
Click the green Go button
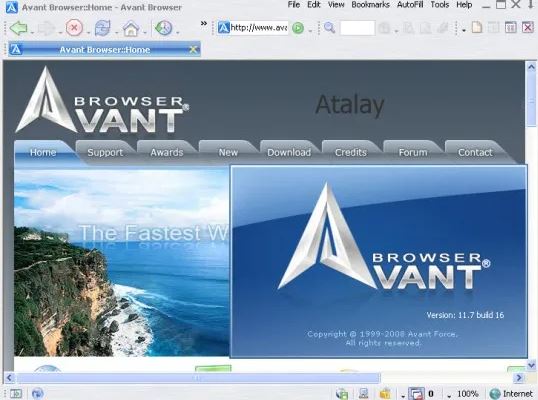pos(298,28)
